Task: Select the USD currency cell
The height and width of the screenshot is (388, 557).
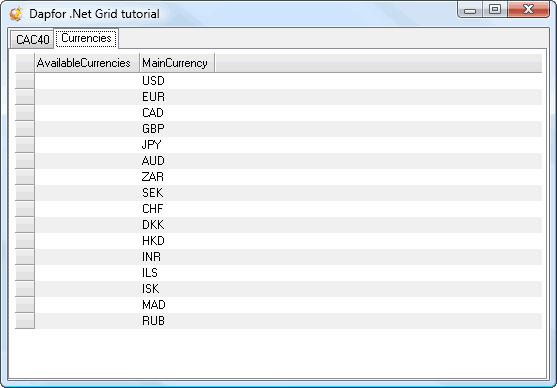Action: 177,81
